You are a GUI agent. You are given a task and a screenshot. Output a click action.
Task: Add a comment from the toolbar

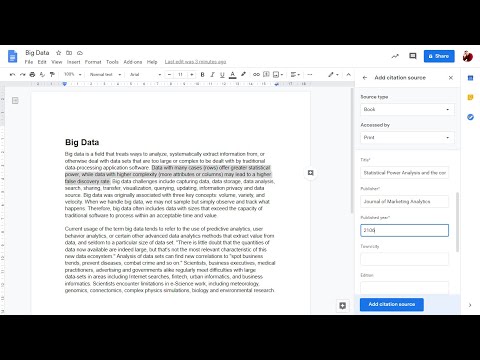pyautogui.click(x=266, y=74)
